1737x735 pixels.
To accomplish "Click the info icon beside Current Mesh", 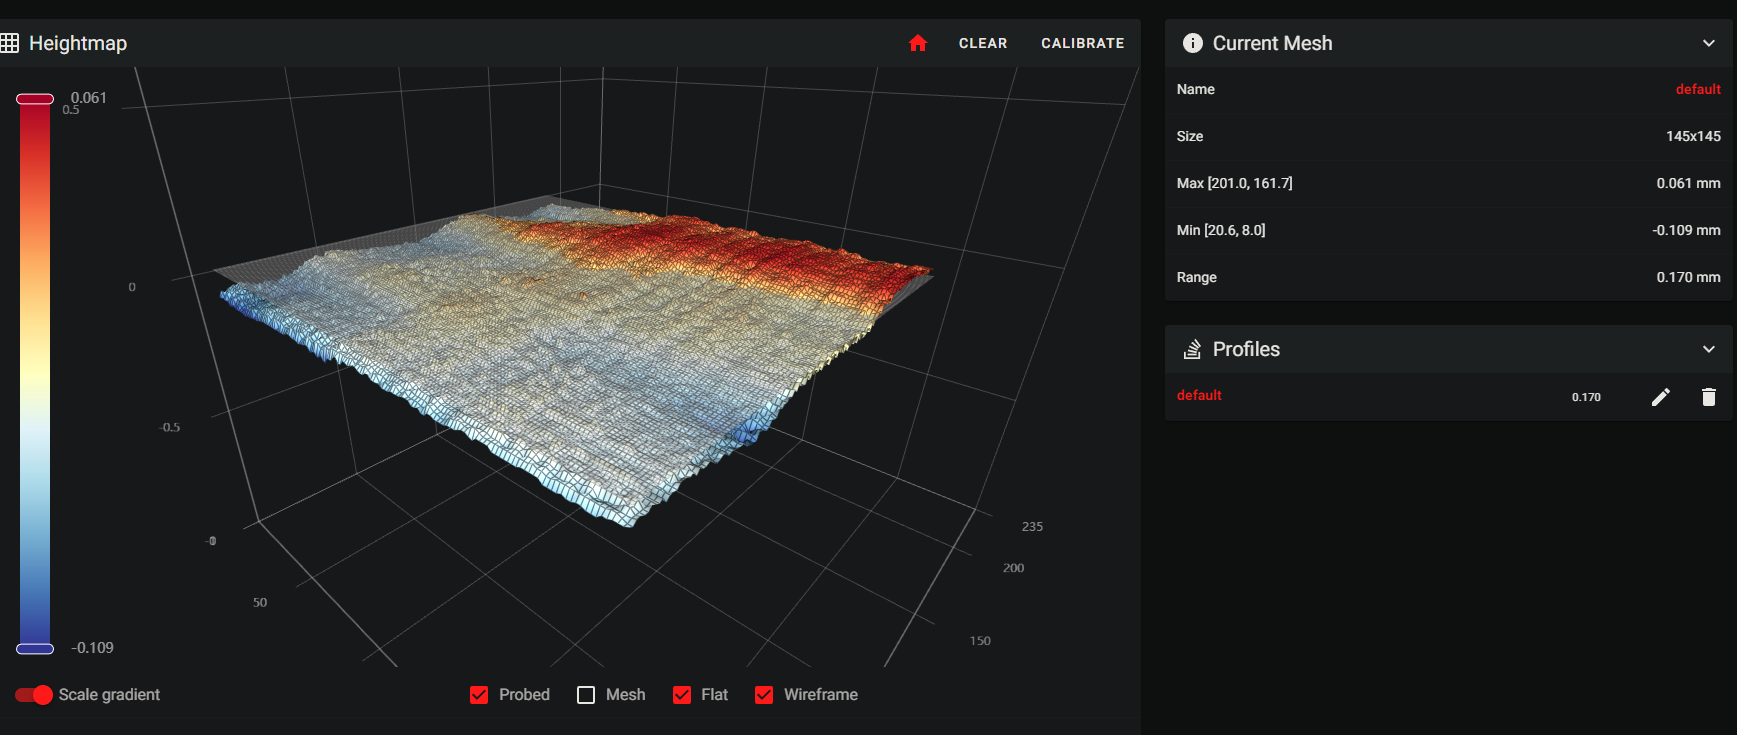I will point(1192,43).
